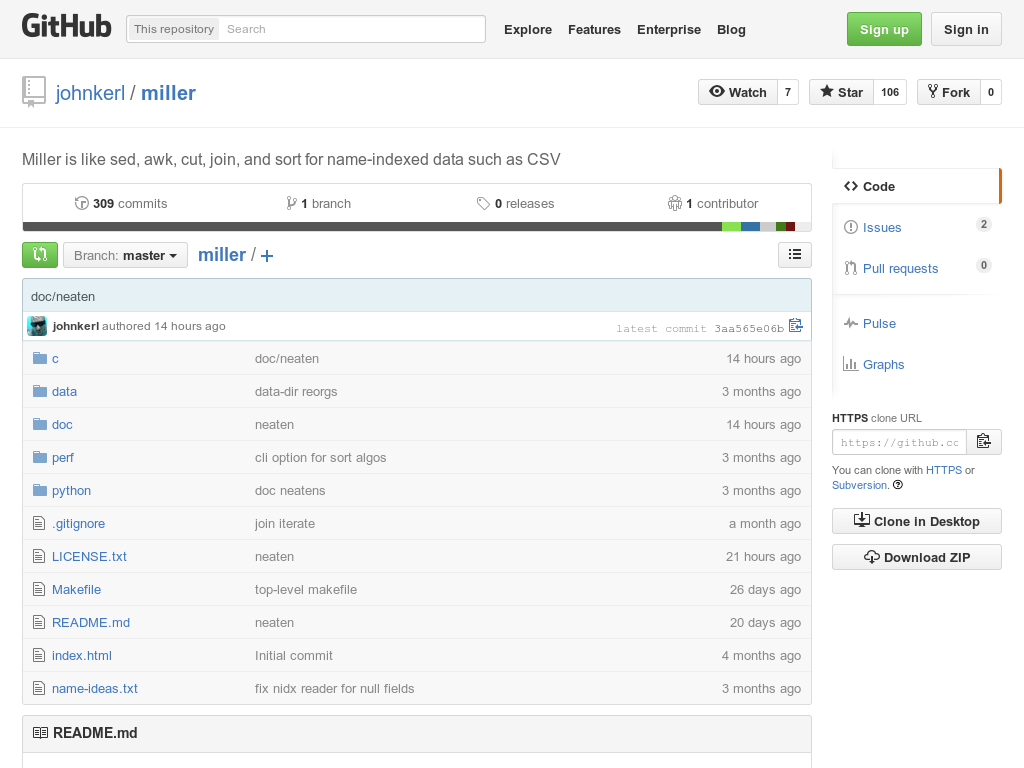Click Enterprise in the top navigation
This screenshot has height=768, width=1024.
669,29
